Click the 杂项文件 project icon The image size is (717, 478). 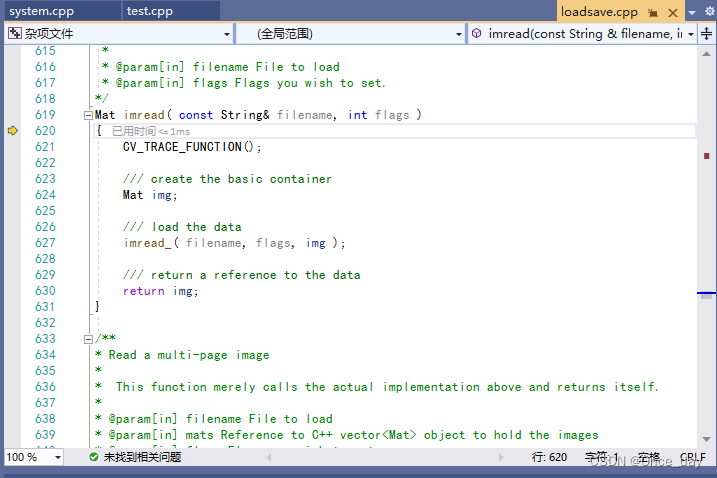pyautogui.click(x=15, y=33)
